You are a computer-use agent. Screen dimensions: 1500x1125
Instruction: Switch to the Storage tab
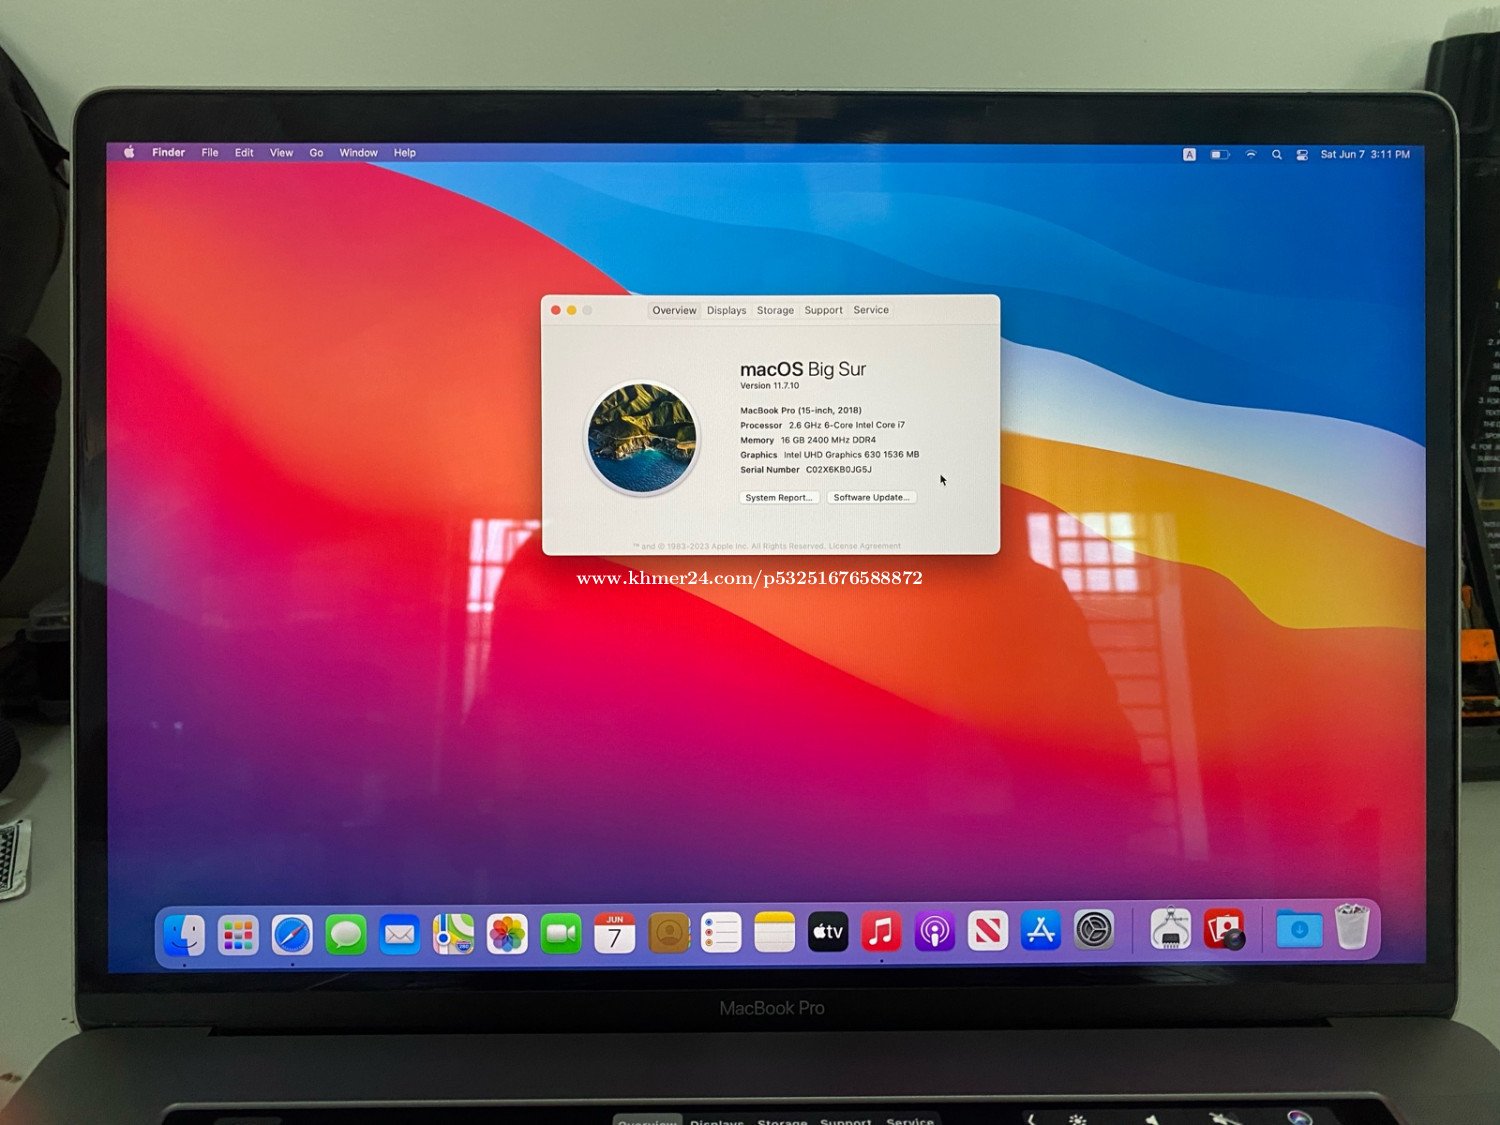[x=775, y=310]
